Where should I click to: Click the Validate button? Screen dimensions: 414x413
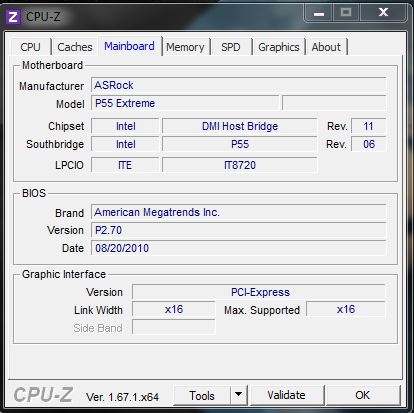coord(286,395)
